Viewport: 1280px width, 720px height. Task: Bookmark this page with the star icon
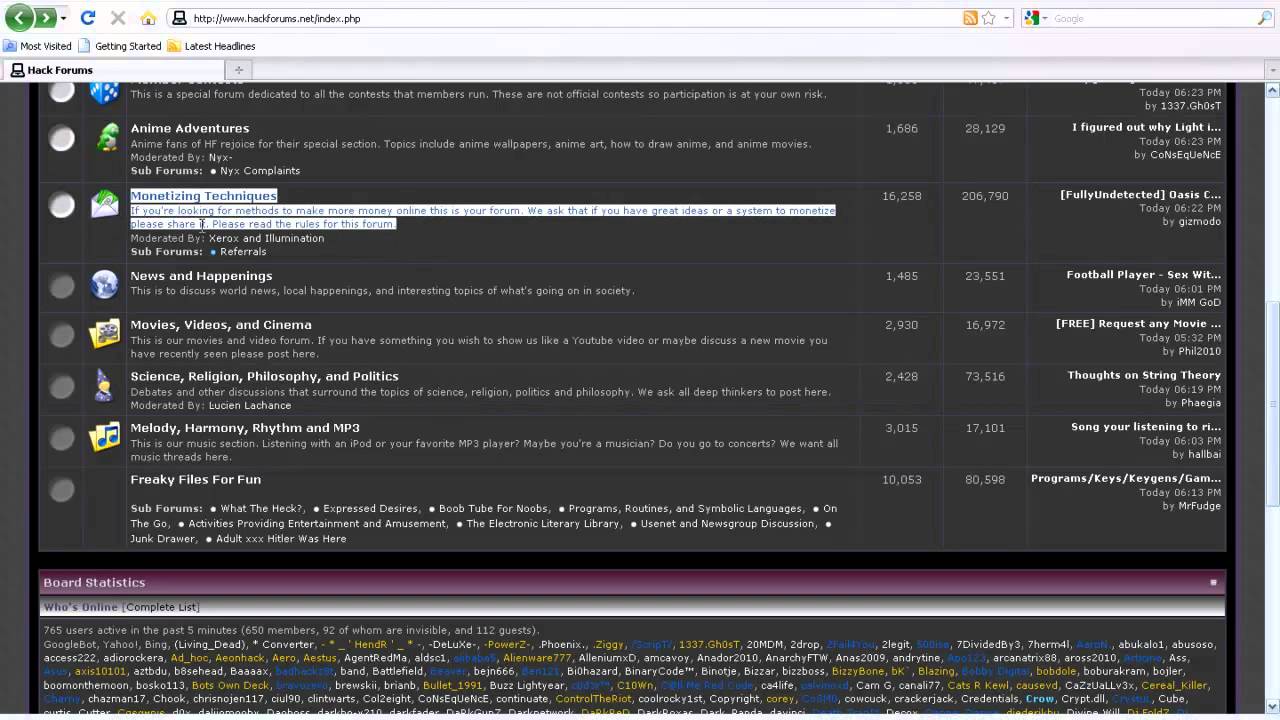click(988, 18)
